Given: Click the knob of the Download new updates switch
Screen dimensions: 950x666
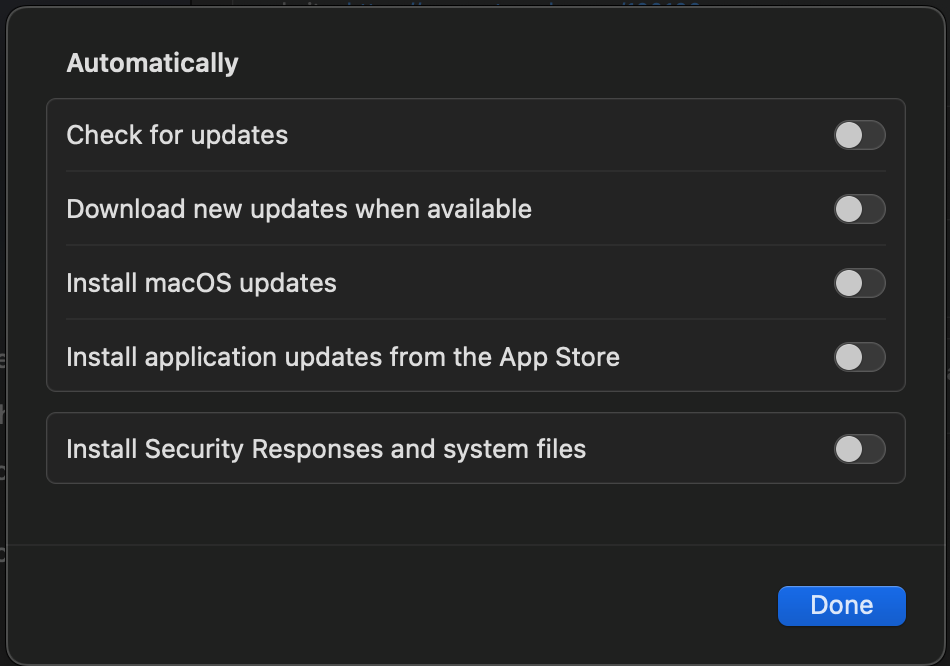Looking at the screenshot, I should 849,209.
